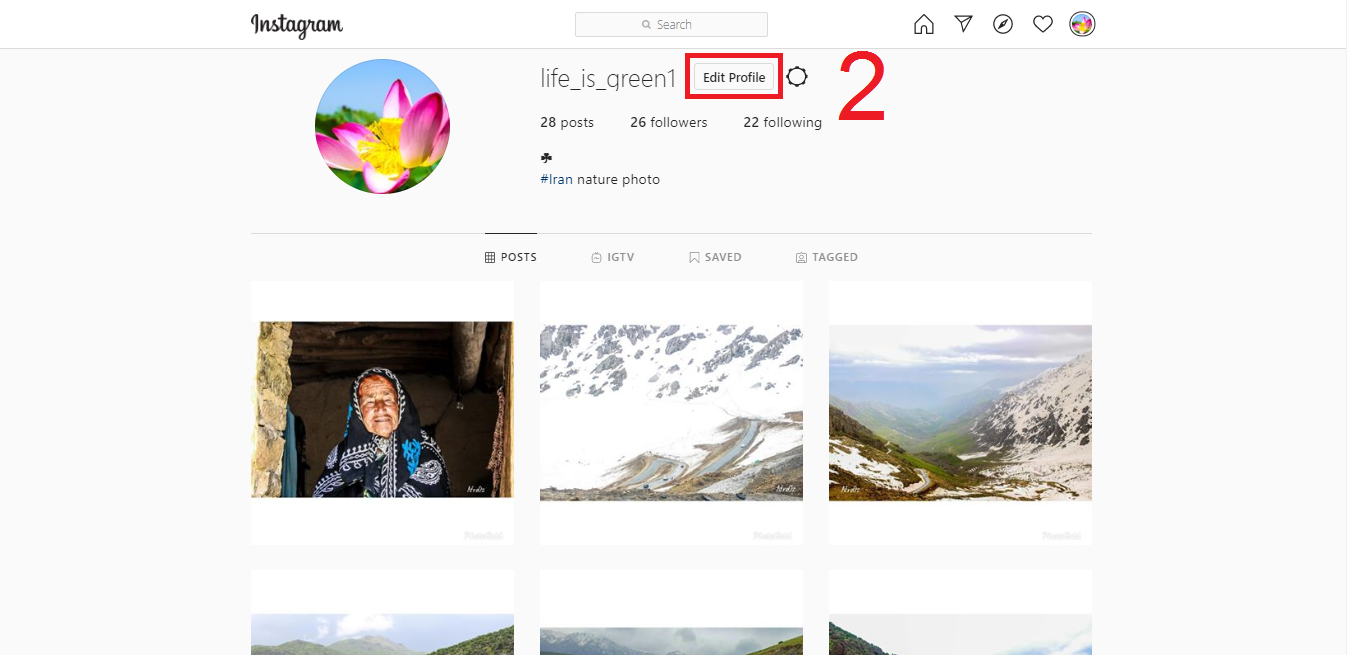
Task: Open the snowy mountain road post
Action: pyautogui.click(x=671, y=412)
